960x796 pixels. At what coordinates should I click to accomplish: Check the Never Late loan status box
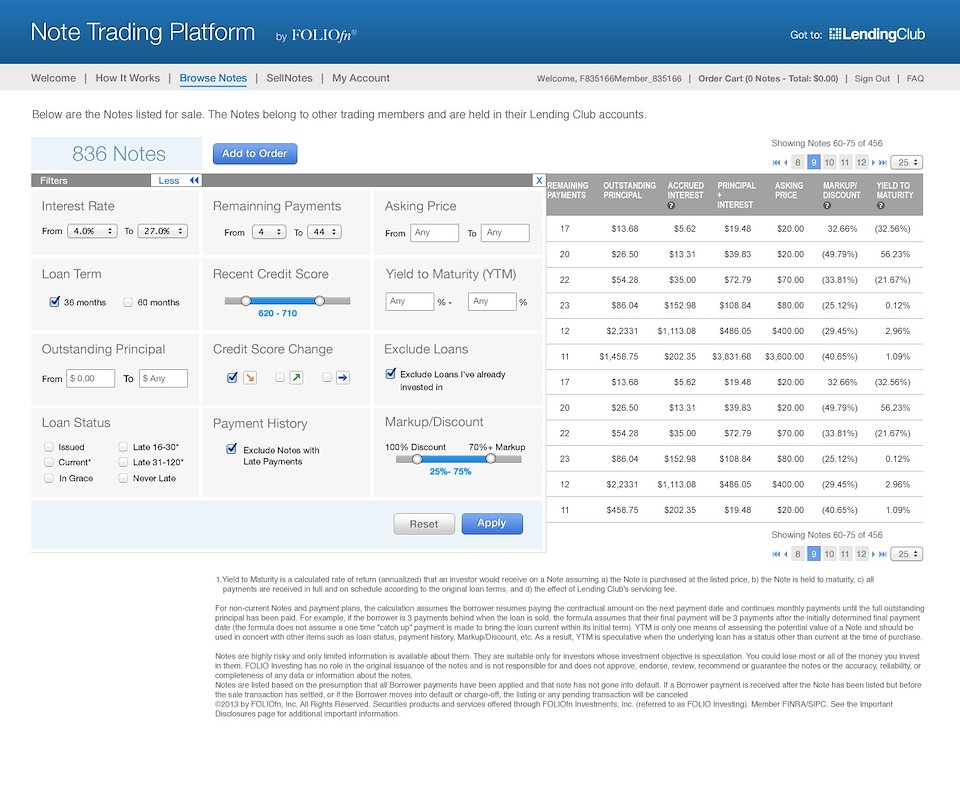pyautogui.click(x=124, y=478)
